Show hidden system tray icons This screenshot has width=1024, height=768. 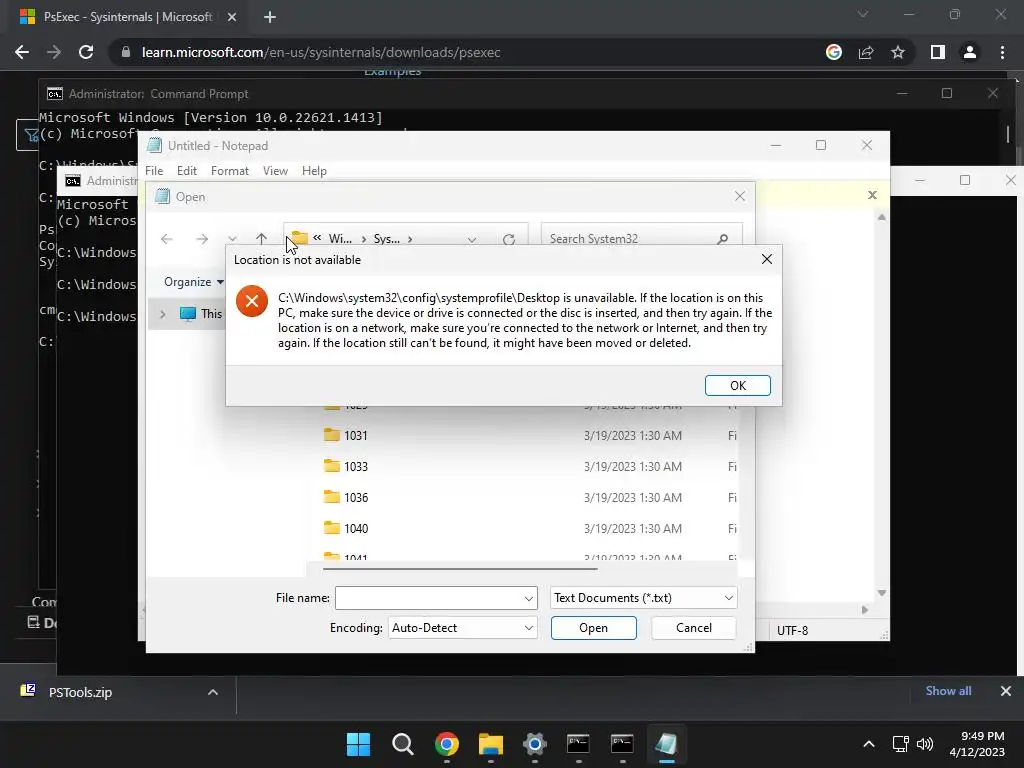point(869,744)
